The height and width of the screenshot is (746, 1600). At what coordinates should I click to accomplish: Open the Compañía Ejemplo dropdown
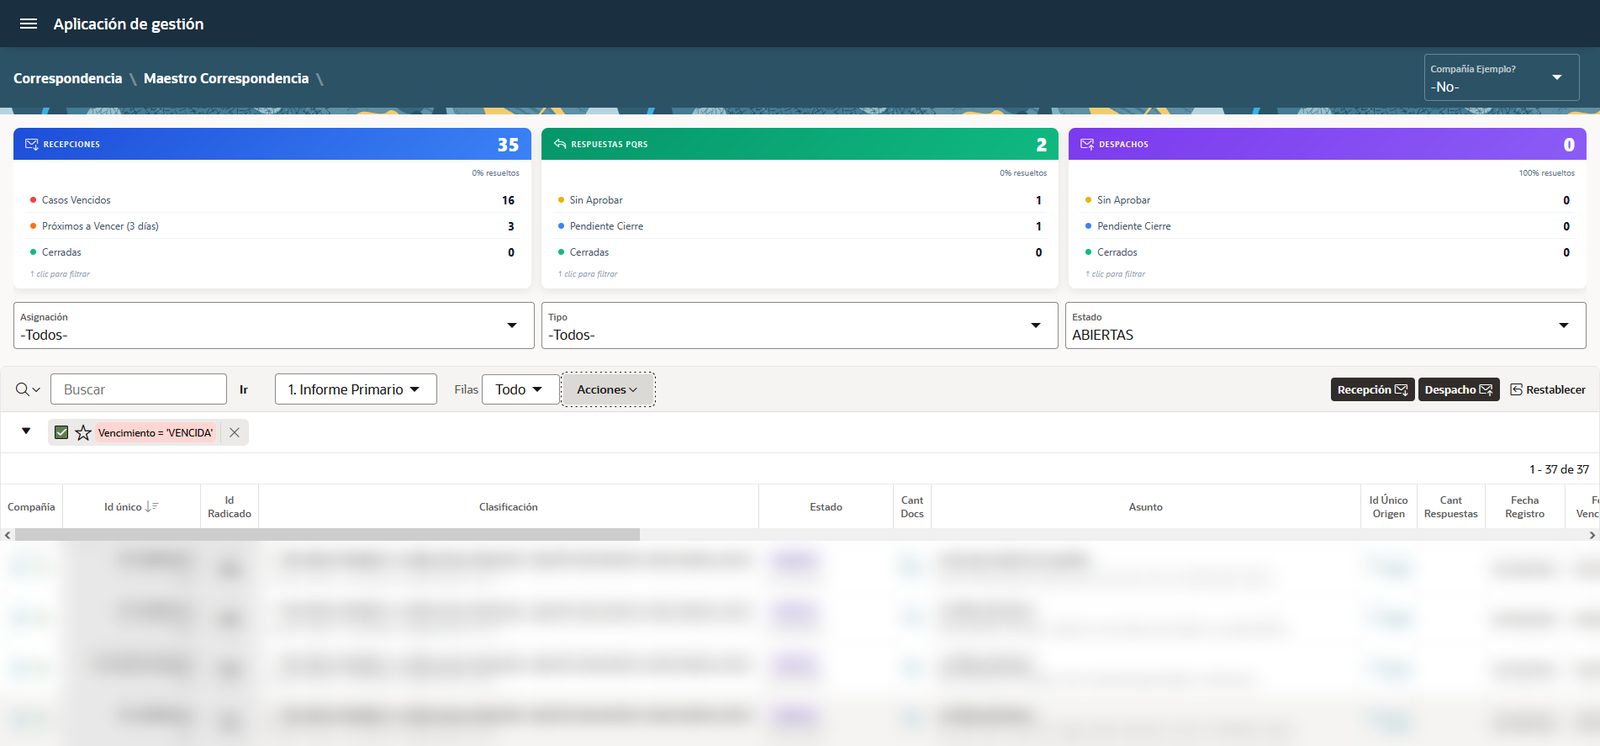[x=1501, y=78]
